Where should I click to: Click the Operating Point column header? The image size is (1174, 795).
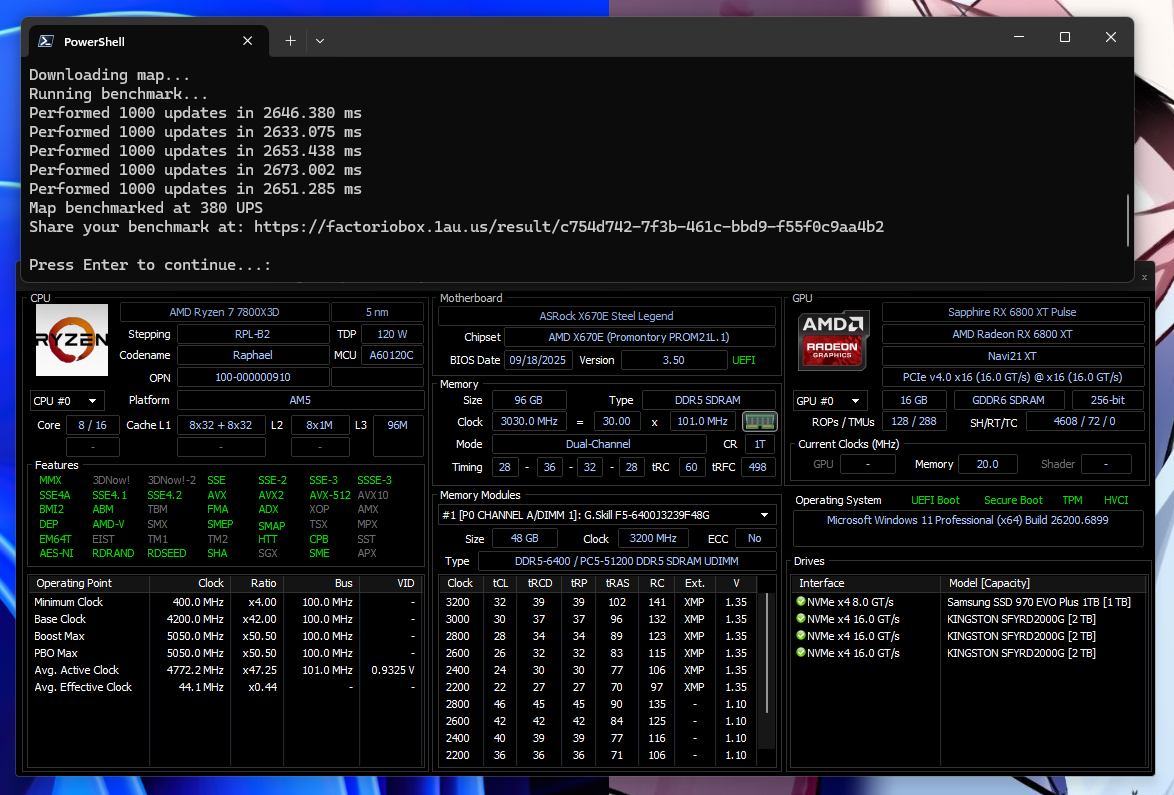pos(89,583)
